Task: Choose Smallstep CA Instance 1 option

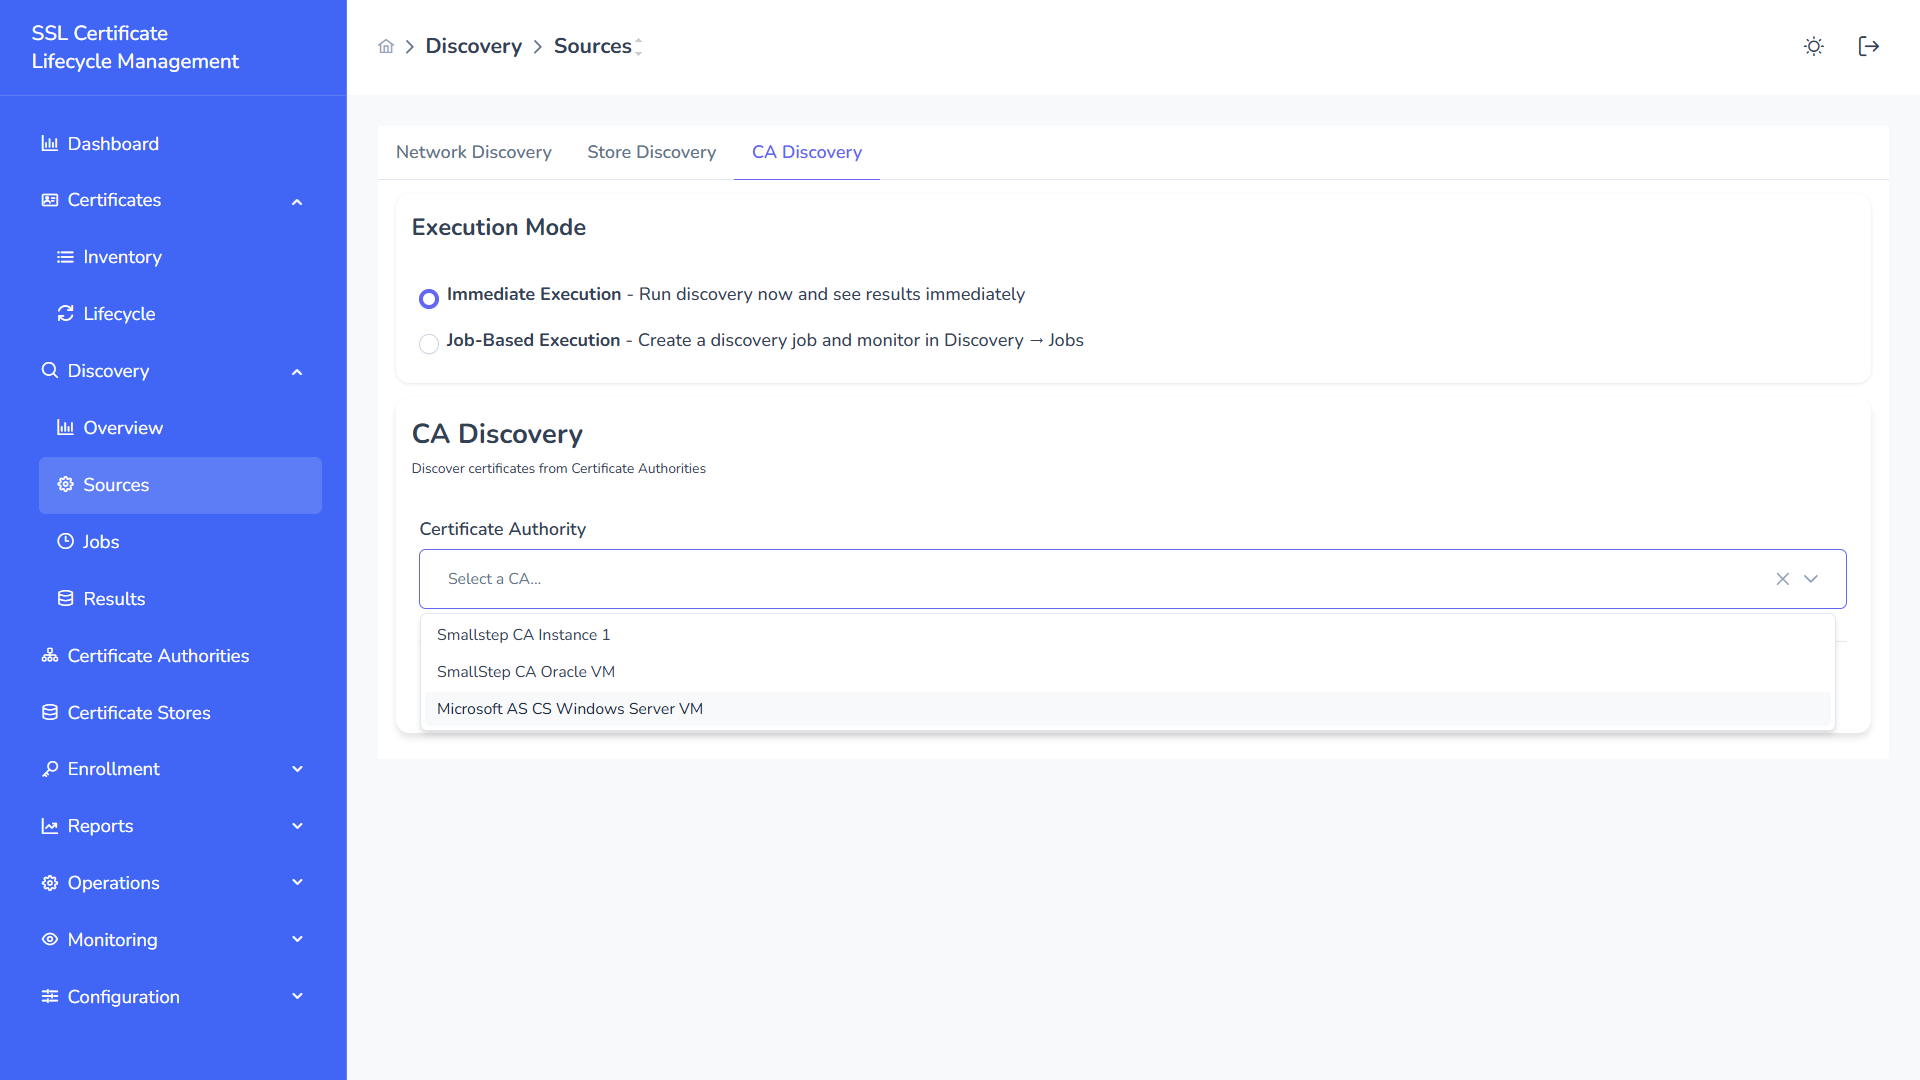Action: coord(523,635)
